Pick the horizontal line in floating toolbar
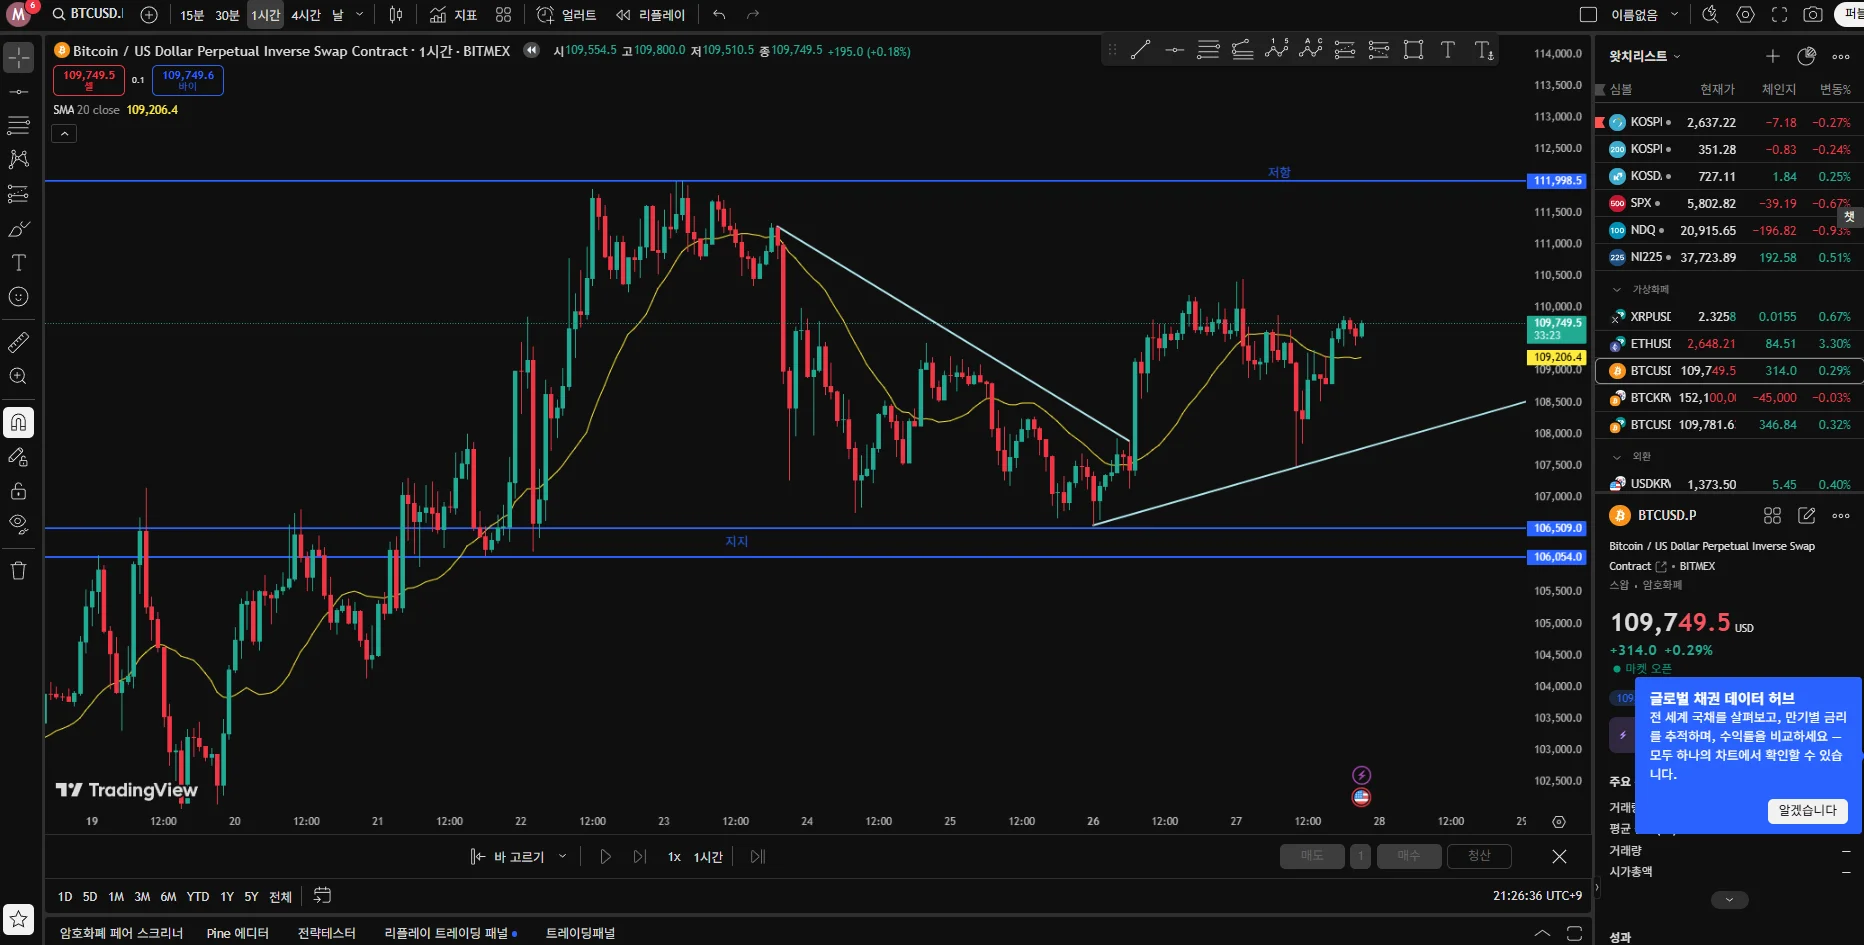This screenshot has height=945, width=1864. [1174, 50]
